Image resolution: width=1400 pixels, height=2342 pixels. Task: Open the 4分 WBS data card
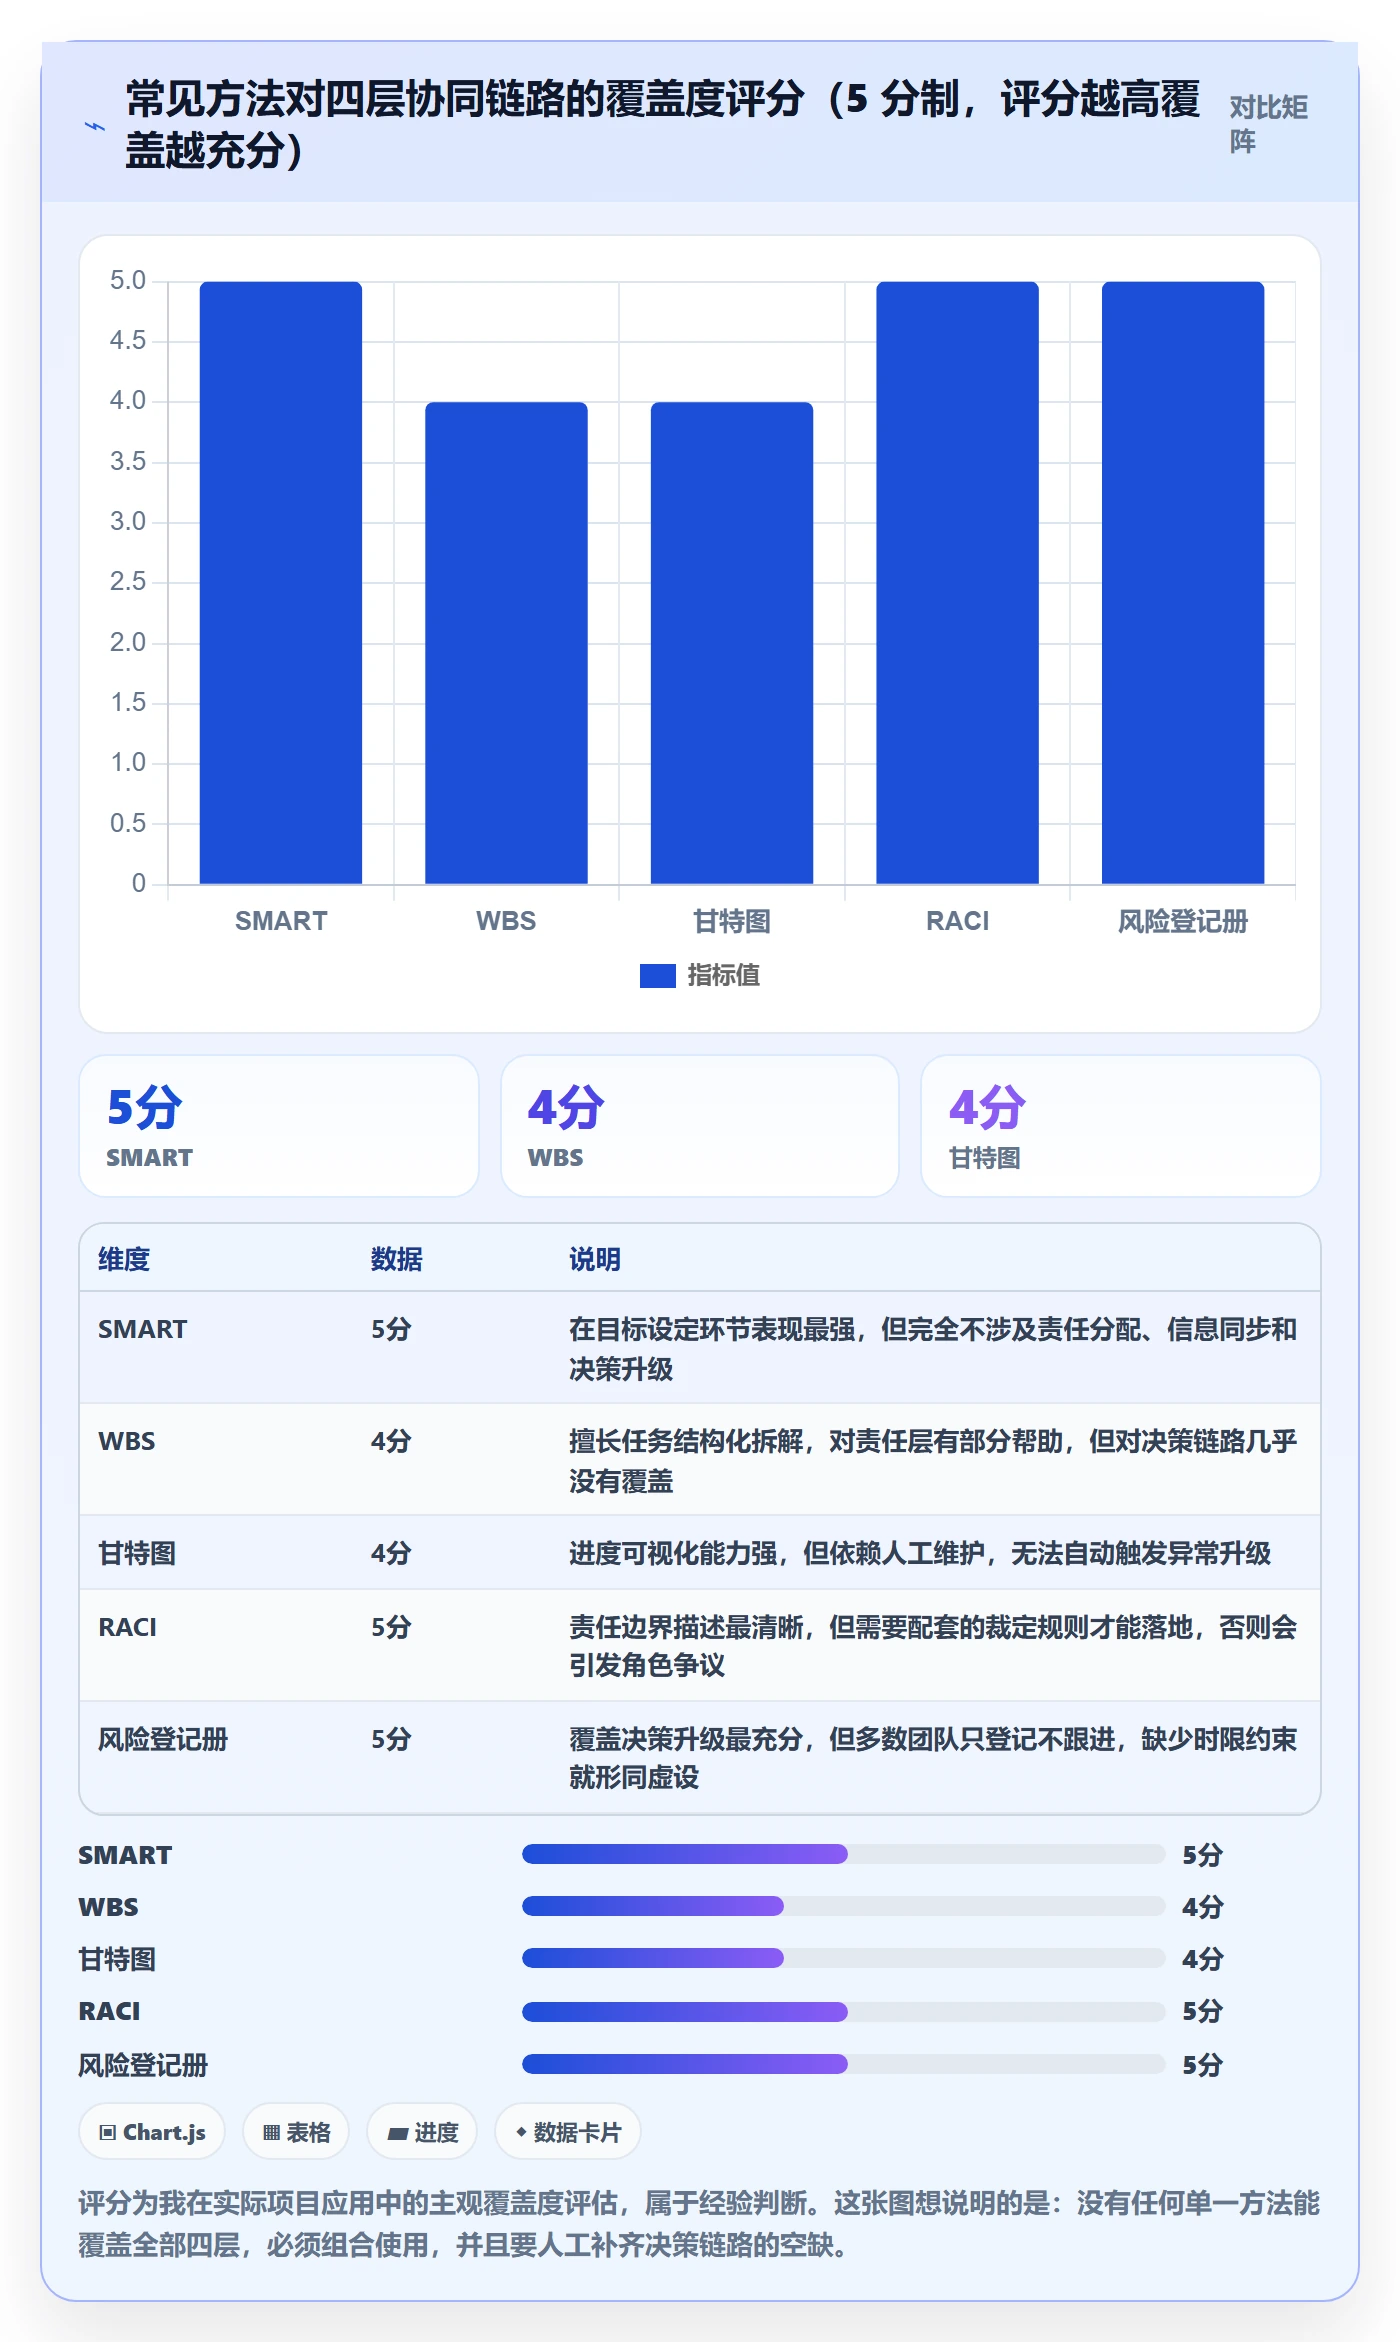(x=700, y=1126)
